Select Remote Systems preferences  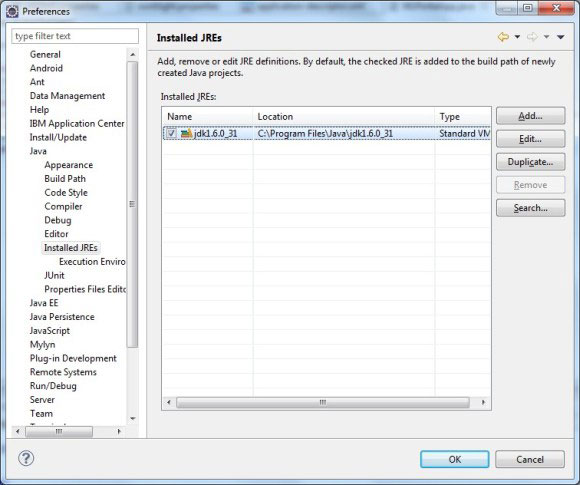[x=63, y=372]
